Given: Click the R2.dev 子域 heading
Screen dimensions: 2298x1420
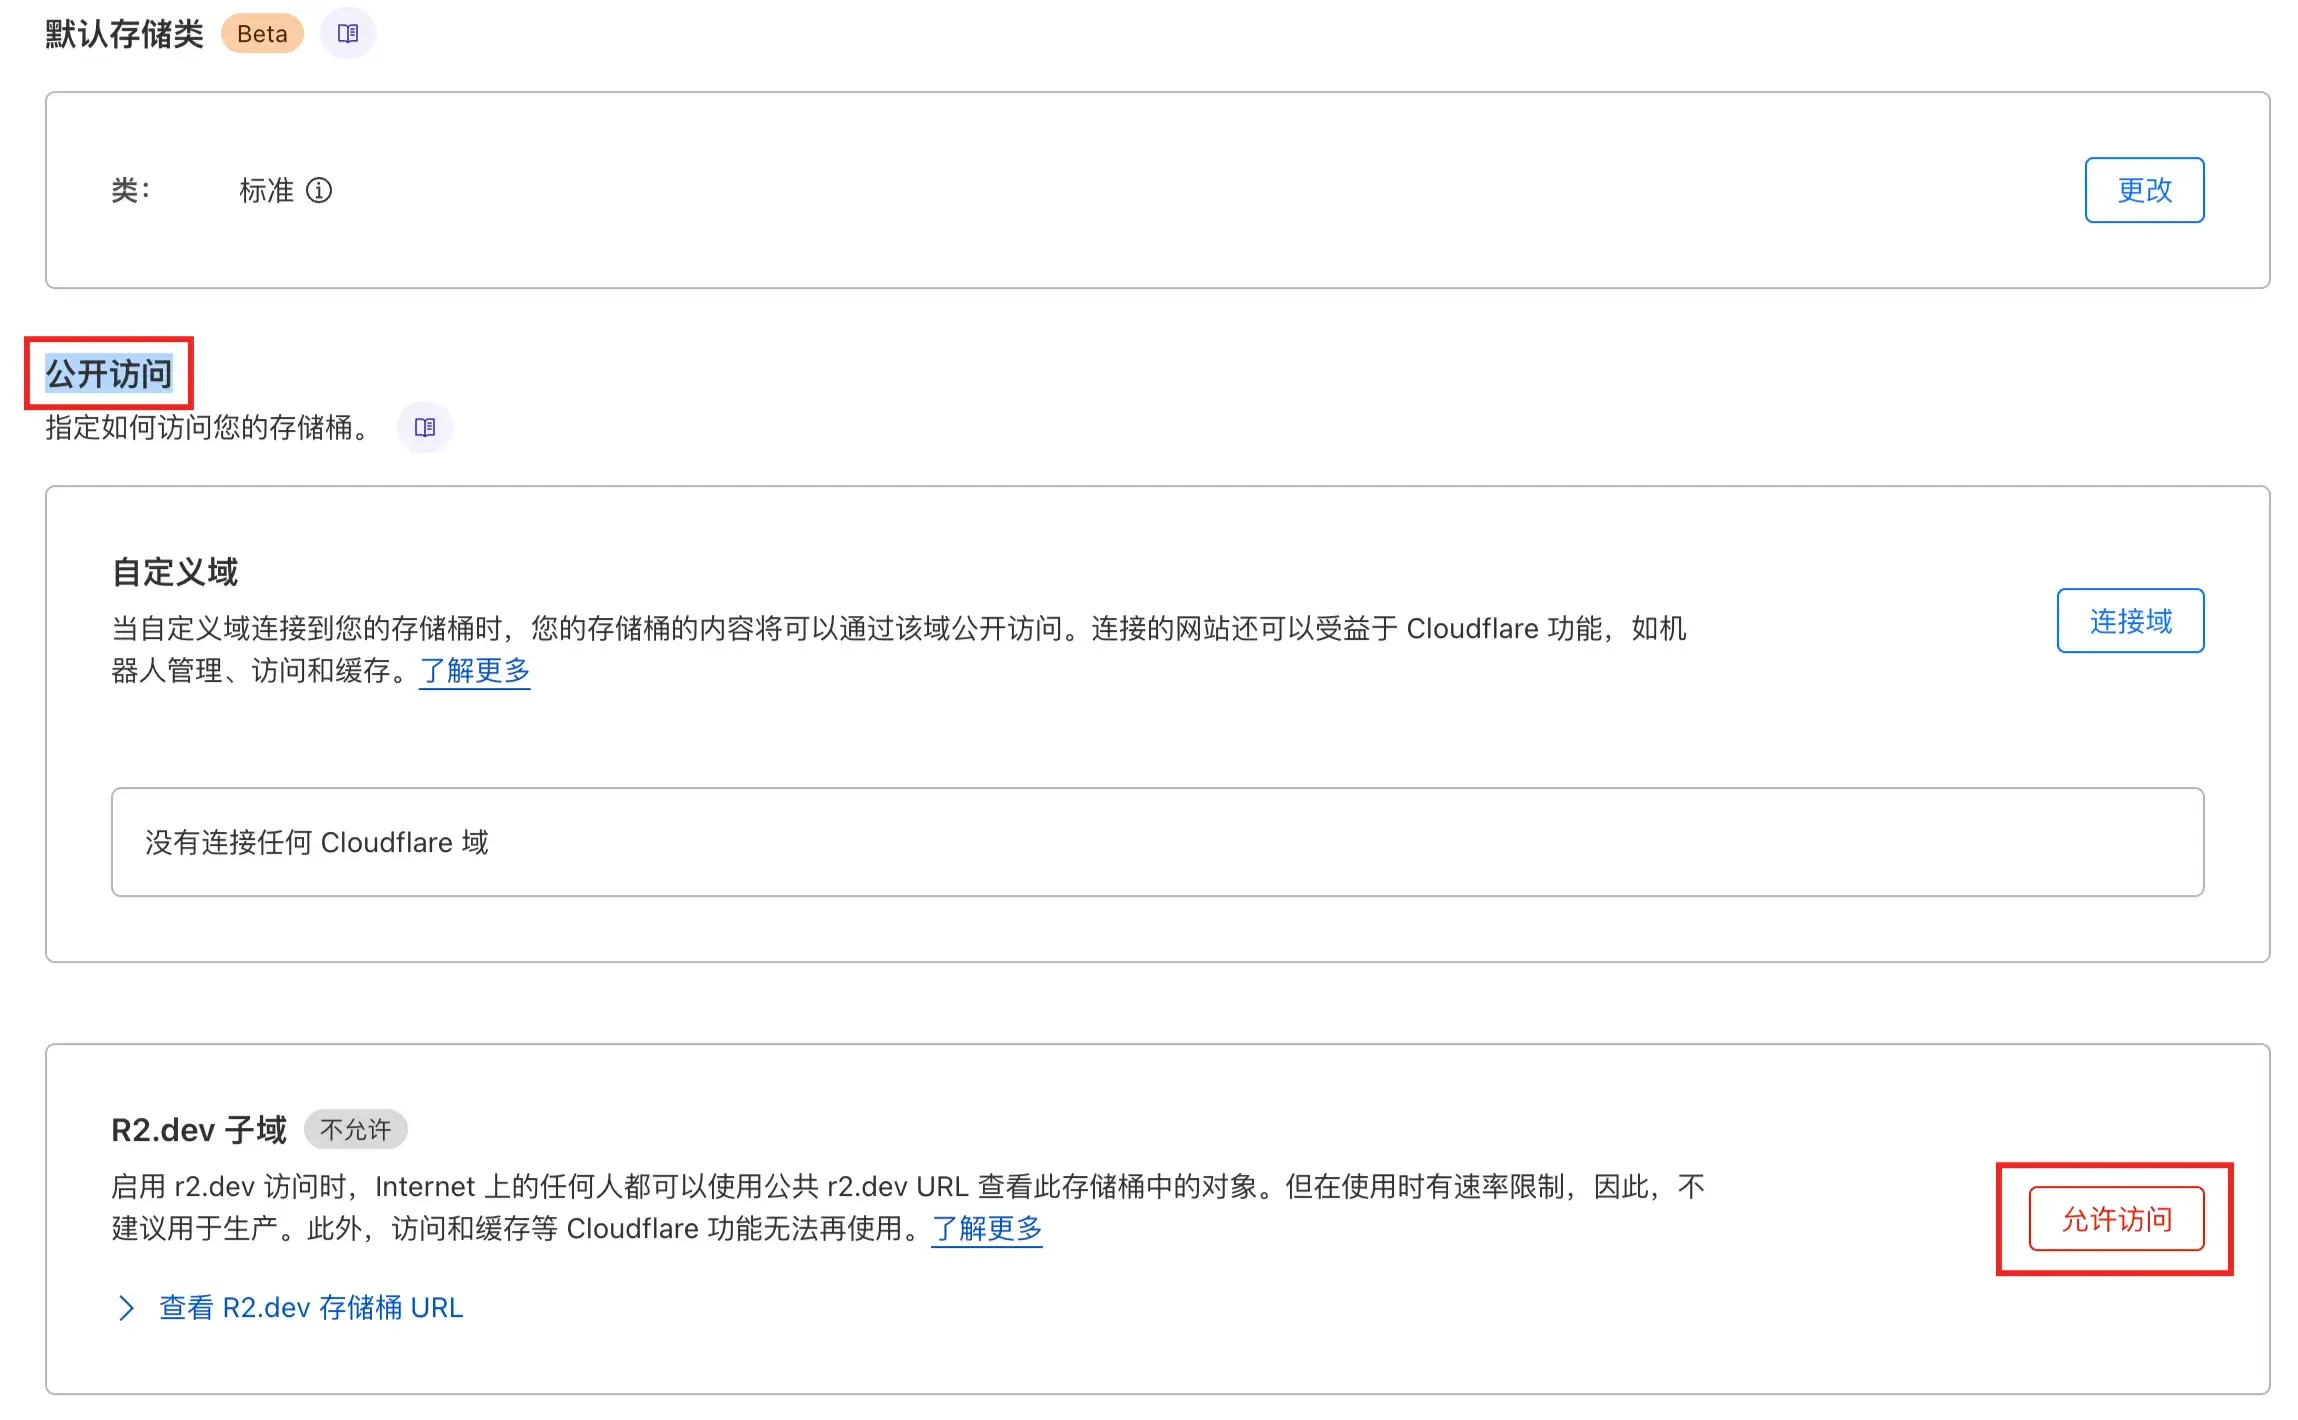Looking at the screenshot, I should coord(199,1130).
